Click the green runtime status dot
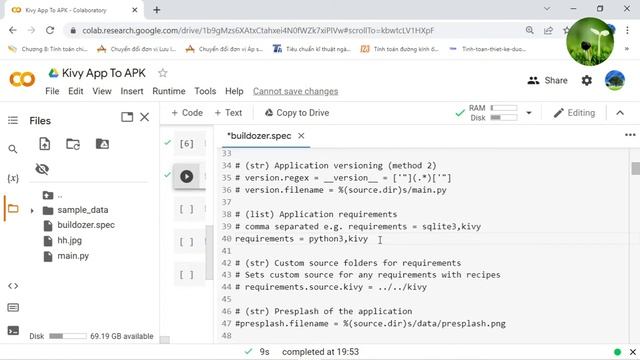 [x=617, y=352]
